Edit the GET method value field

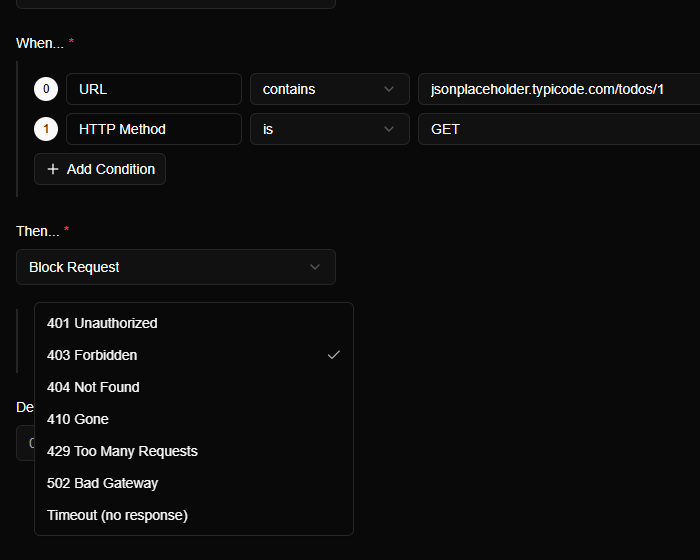coord(559,129)
